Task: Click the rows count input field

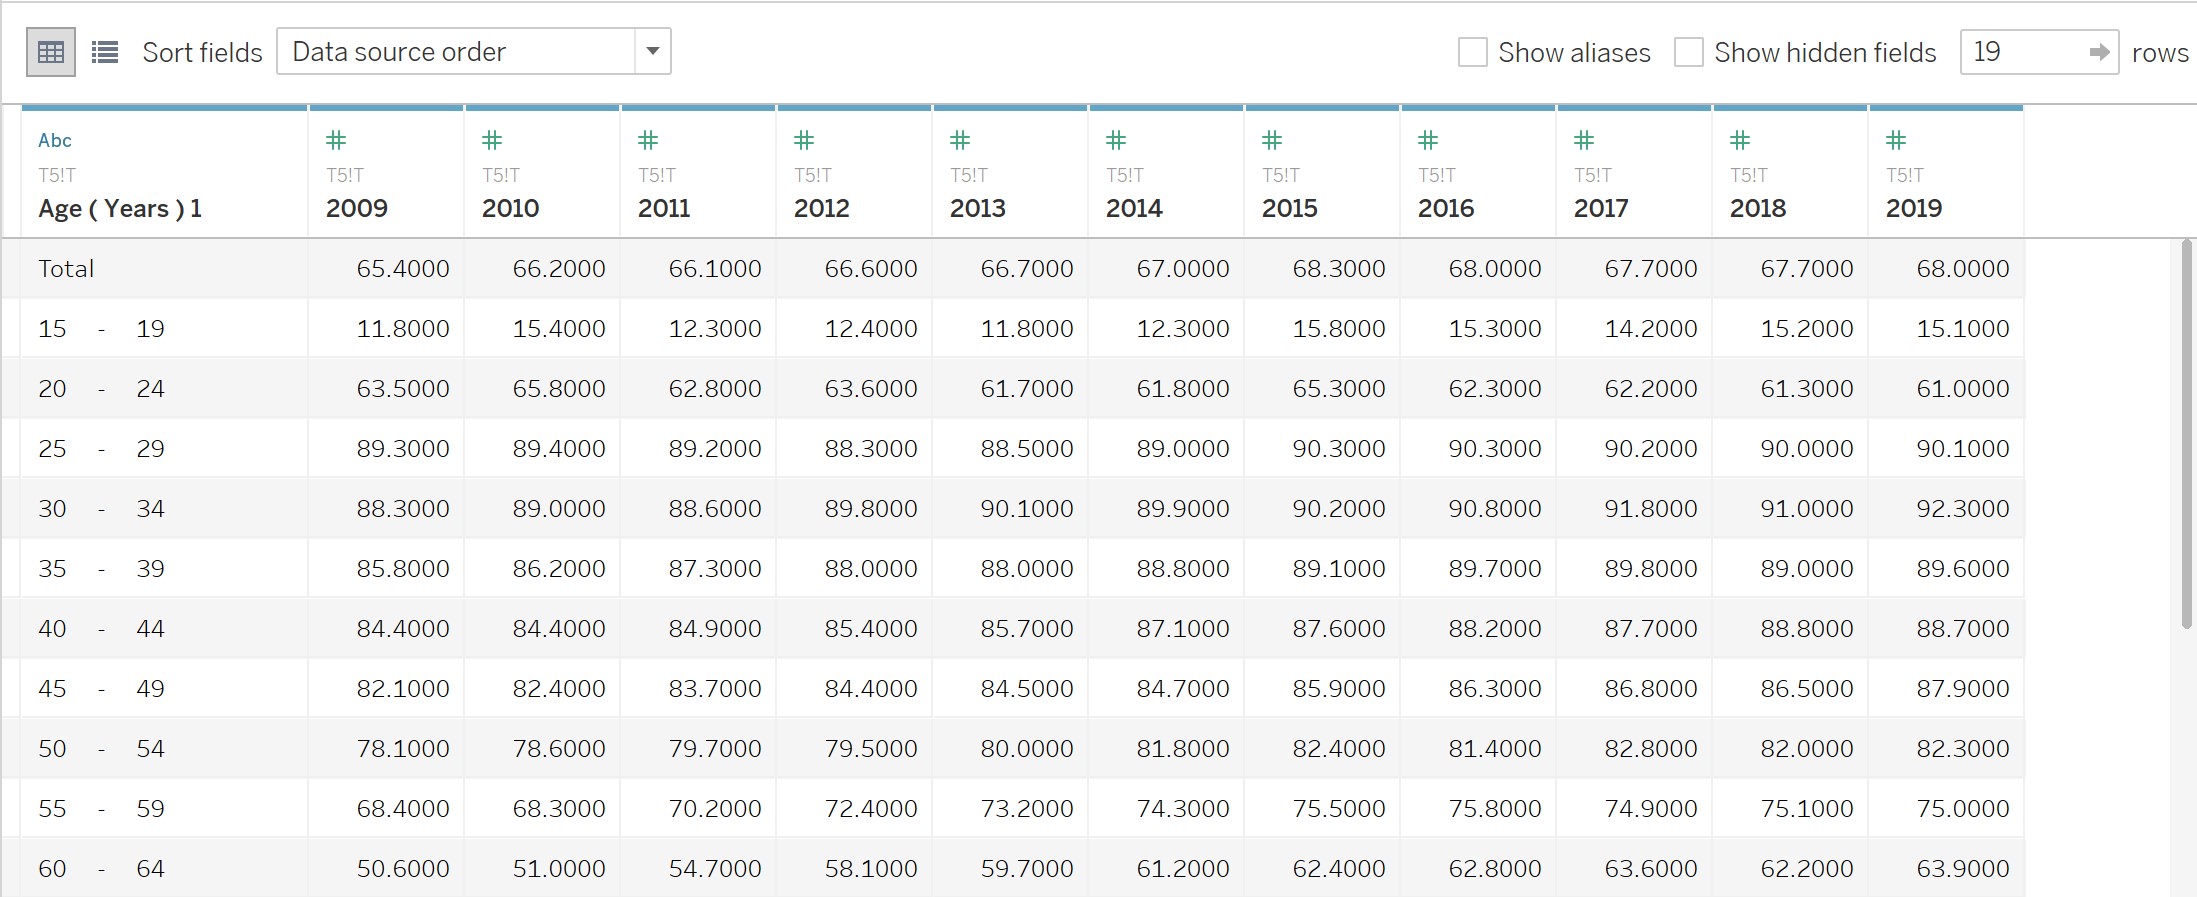Action: tap(2022, 52)
